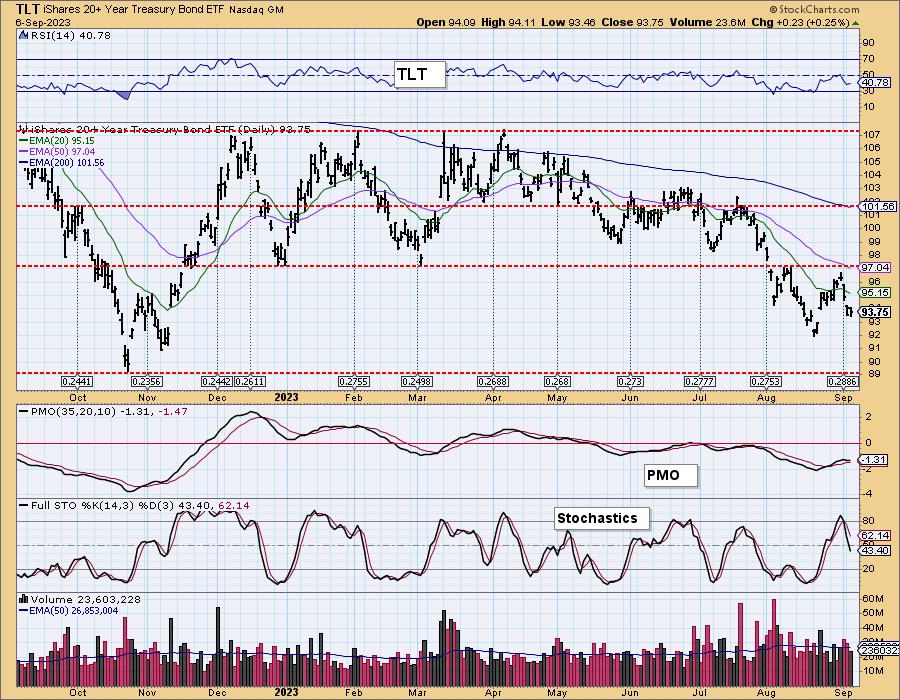Click the boxed 'Stochastics' annotation label
This screenshot has height=700, width=900.
[602, 519]
